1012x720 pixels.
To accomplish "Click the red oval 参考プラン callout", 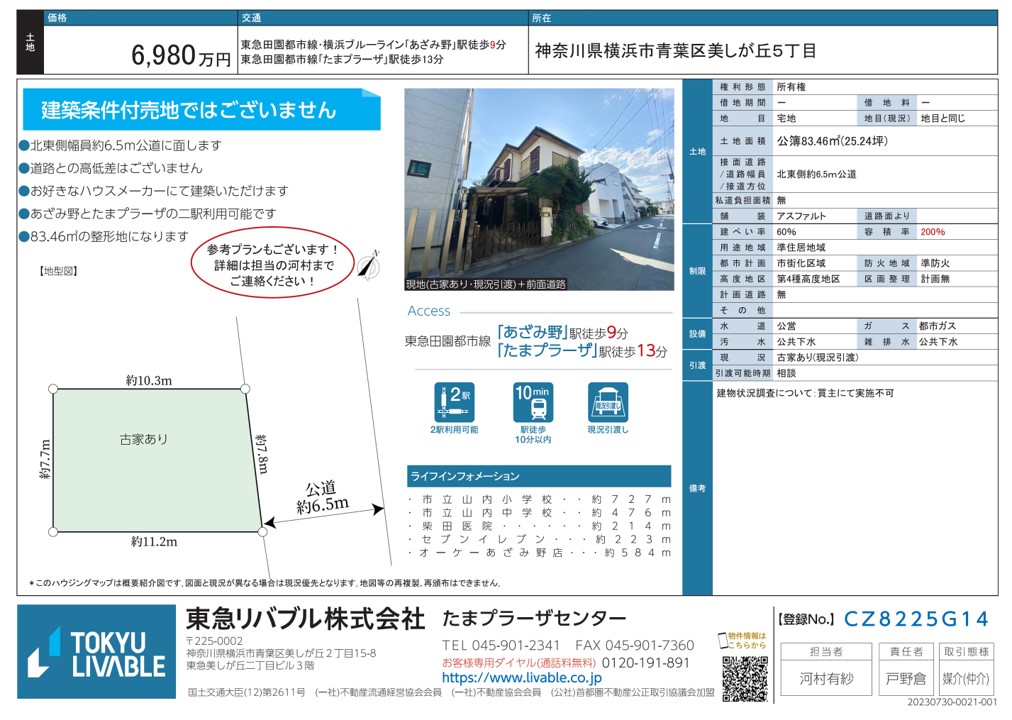I will pos(273,265).
